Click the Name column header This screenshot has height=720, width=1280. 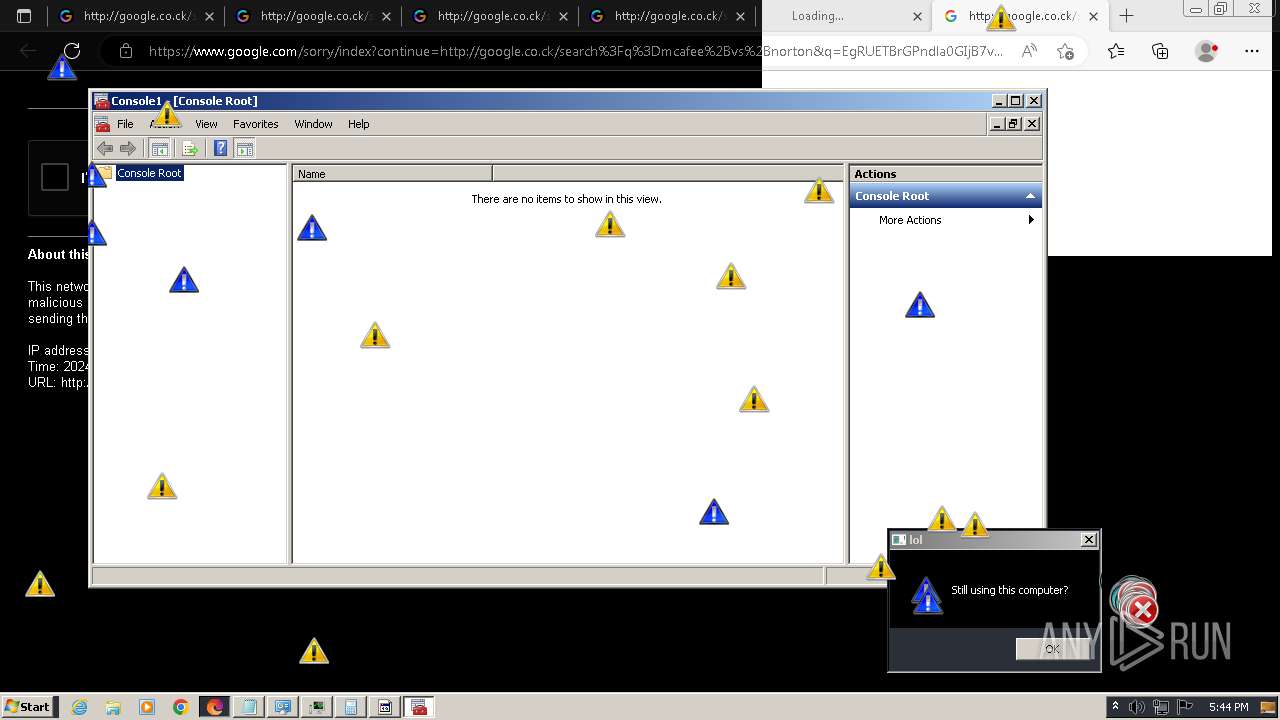tap(392, 173)
